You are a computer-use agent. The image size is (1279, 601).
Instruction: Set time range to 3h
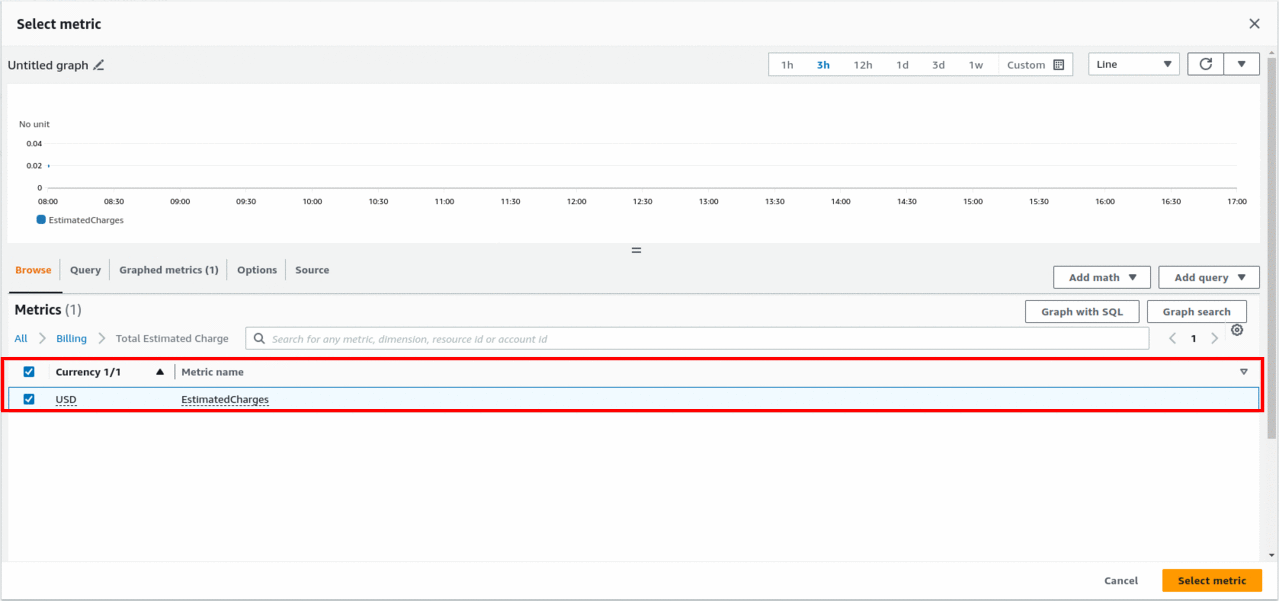823,65
